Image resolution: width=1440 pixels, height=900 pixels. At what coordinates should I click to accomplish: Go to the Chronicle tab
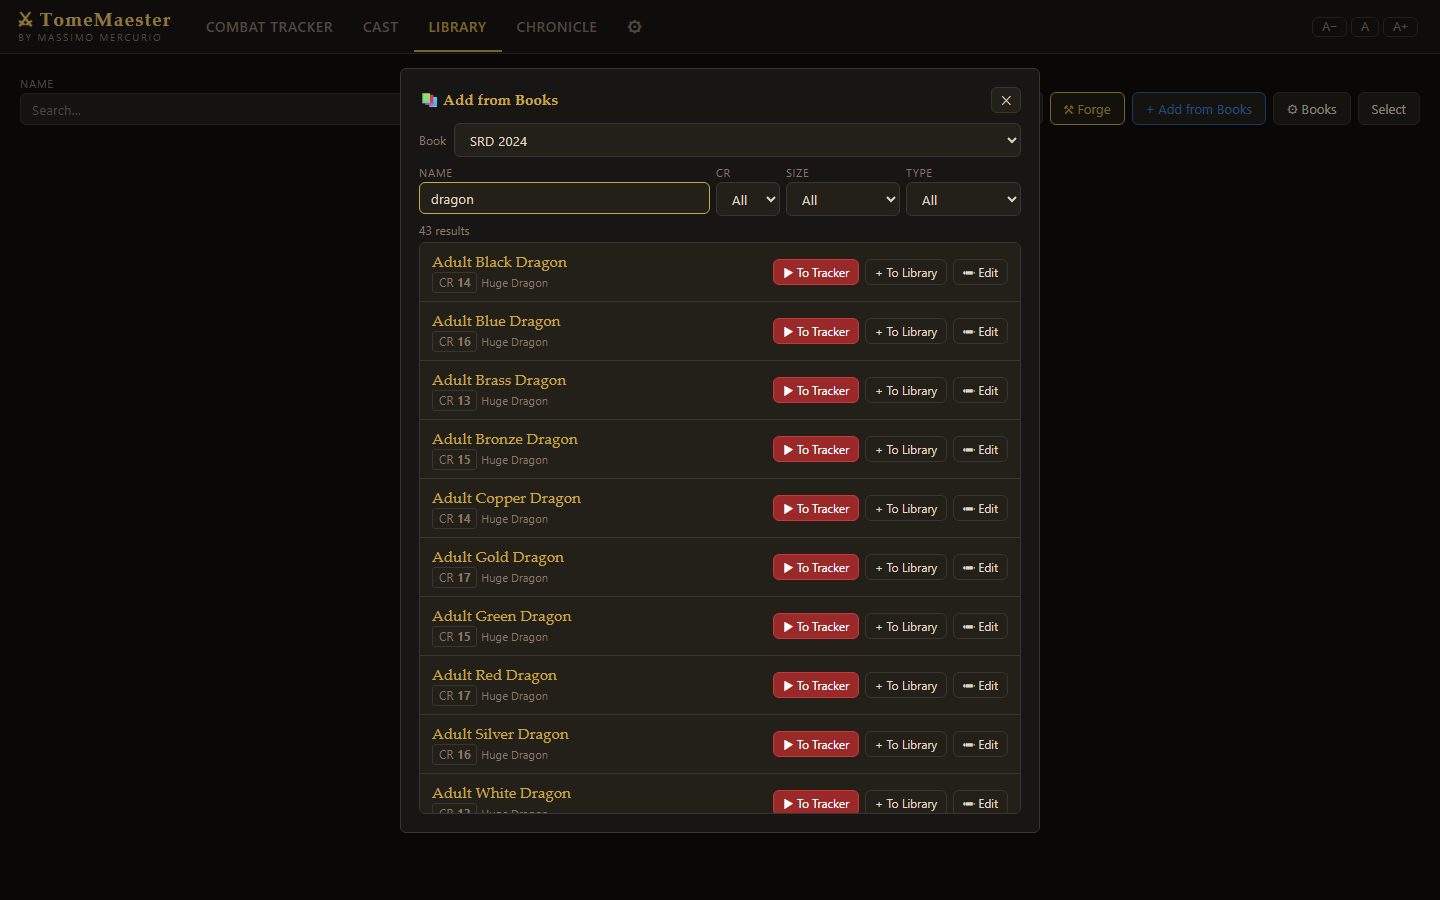[x=556, y=27]
